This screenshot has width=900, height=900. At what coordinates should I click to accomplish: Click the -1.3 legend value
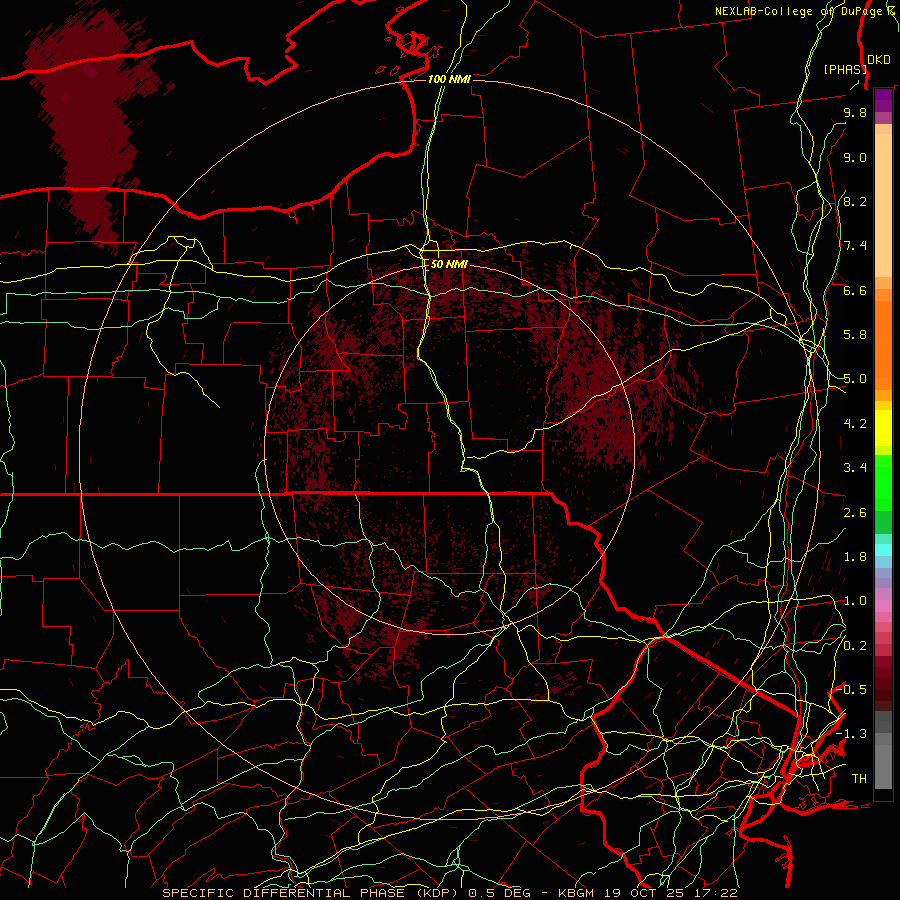(x=852, y=734)
